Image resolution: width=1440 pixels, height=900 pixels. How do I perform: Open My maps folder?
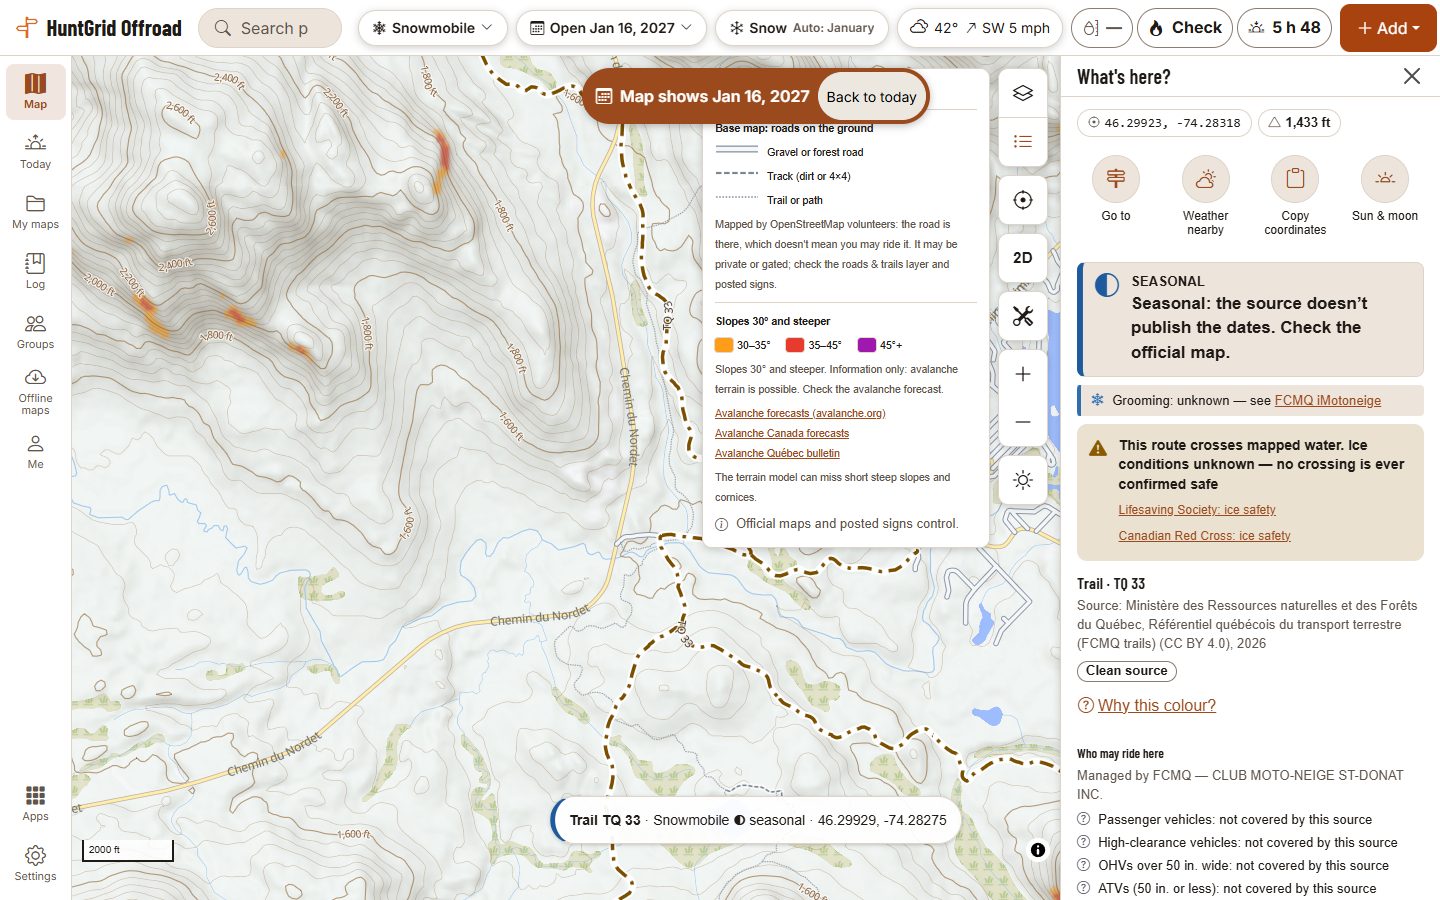(35, 212)
